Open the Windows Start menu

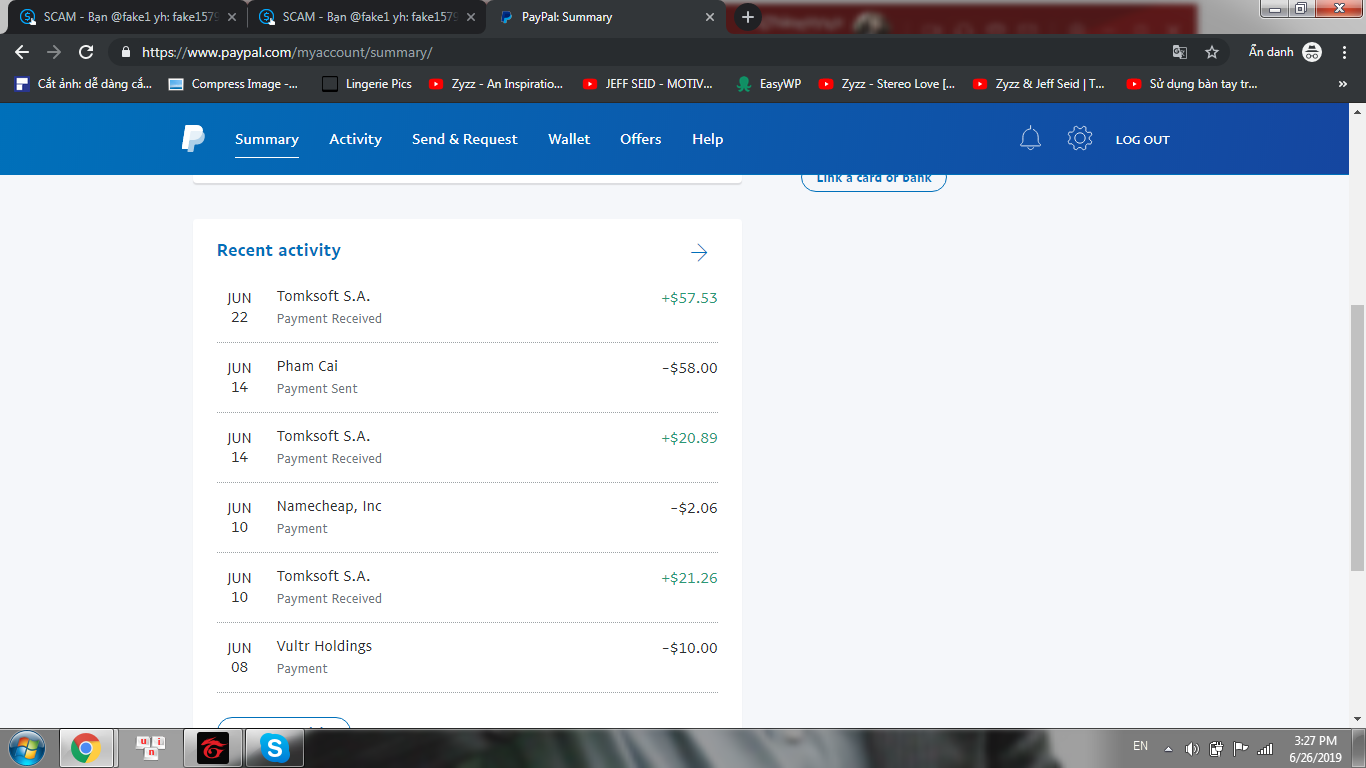pos(27,748)
